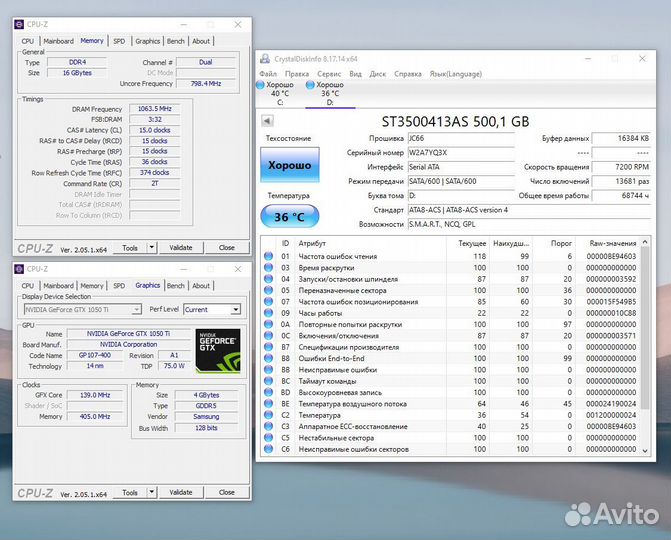Open the Файл menu in CrystalDiskInfo
671x540 pixels.
coord(268,74)
